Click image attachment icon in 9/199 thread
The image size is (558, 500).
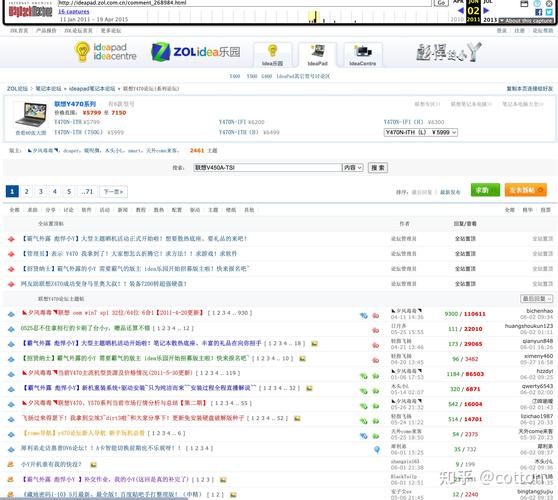(x=93, y=464)
